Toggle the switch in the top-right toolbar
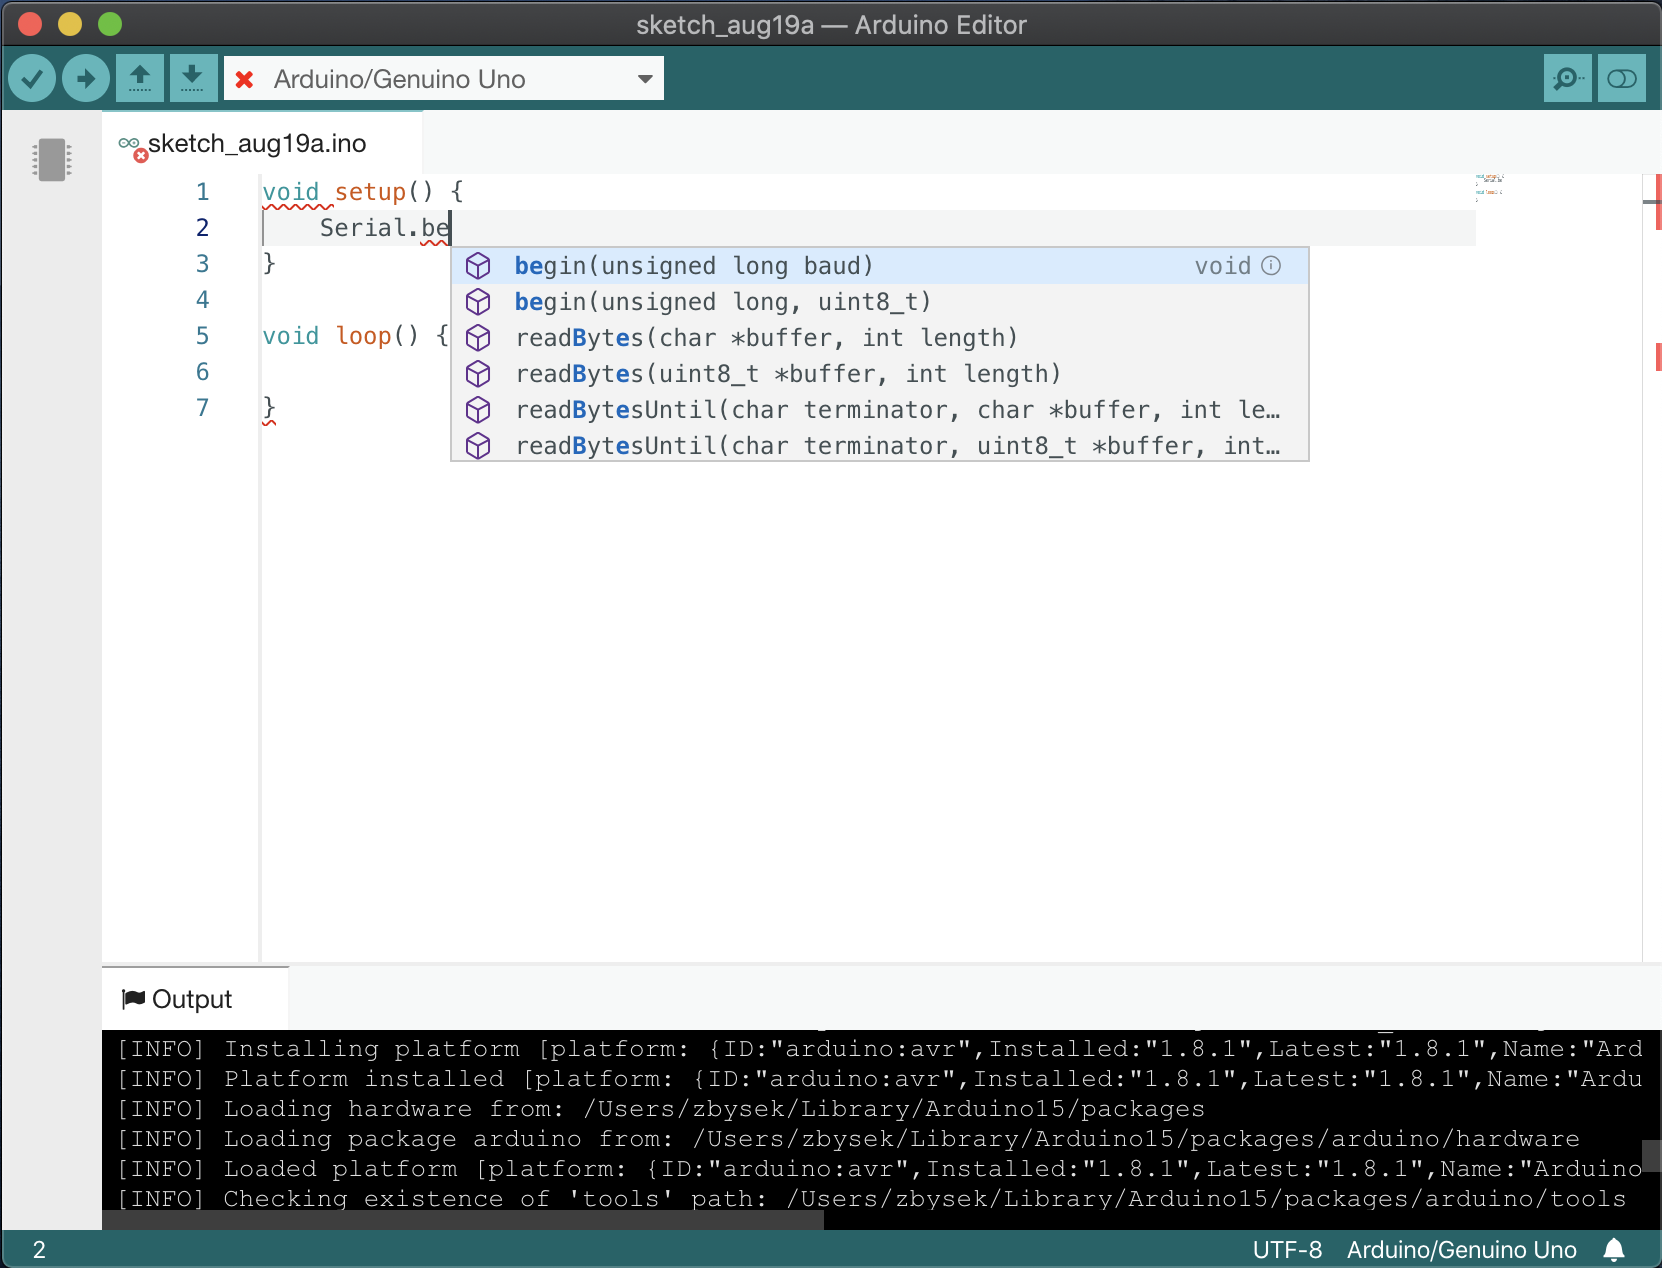 click(1621, 78)
